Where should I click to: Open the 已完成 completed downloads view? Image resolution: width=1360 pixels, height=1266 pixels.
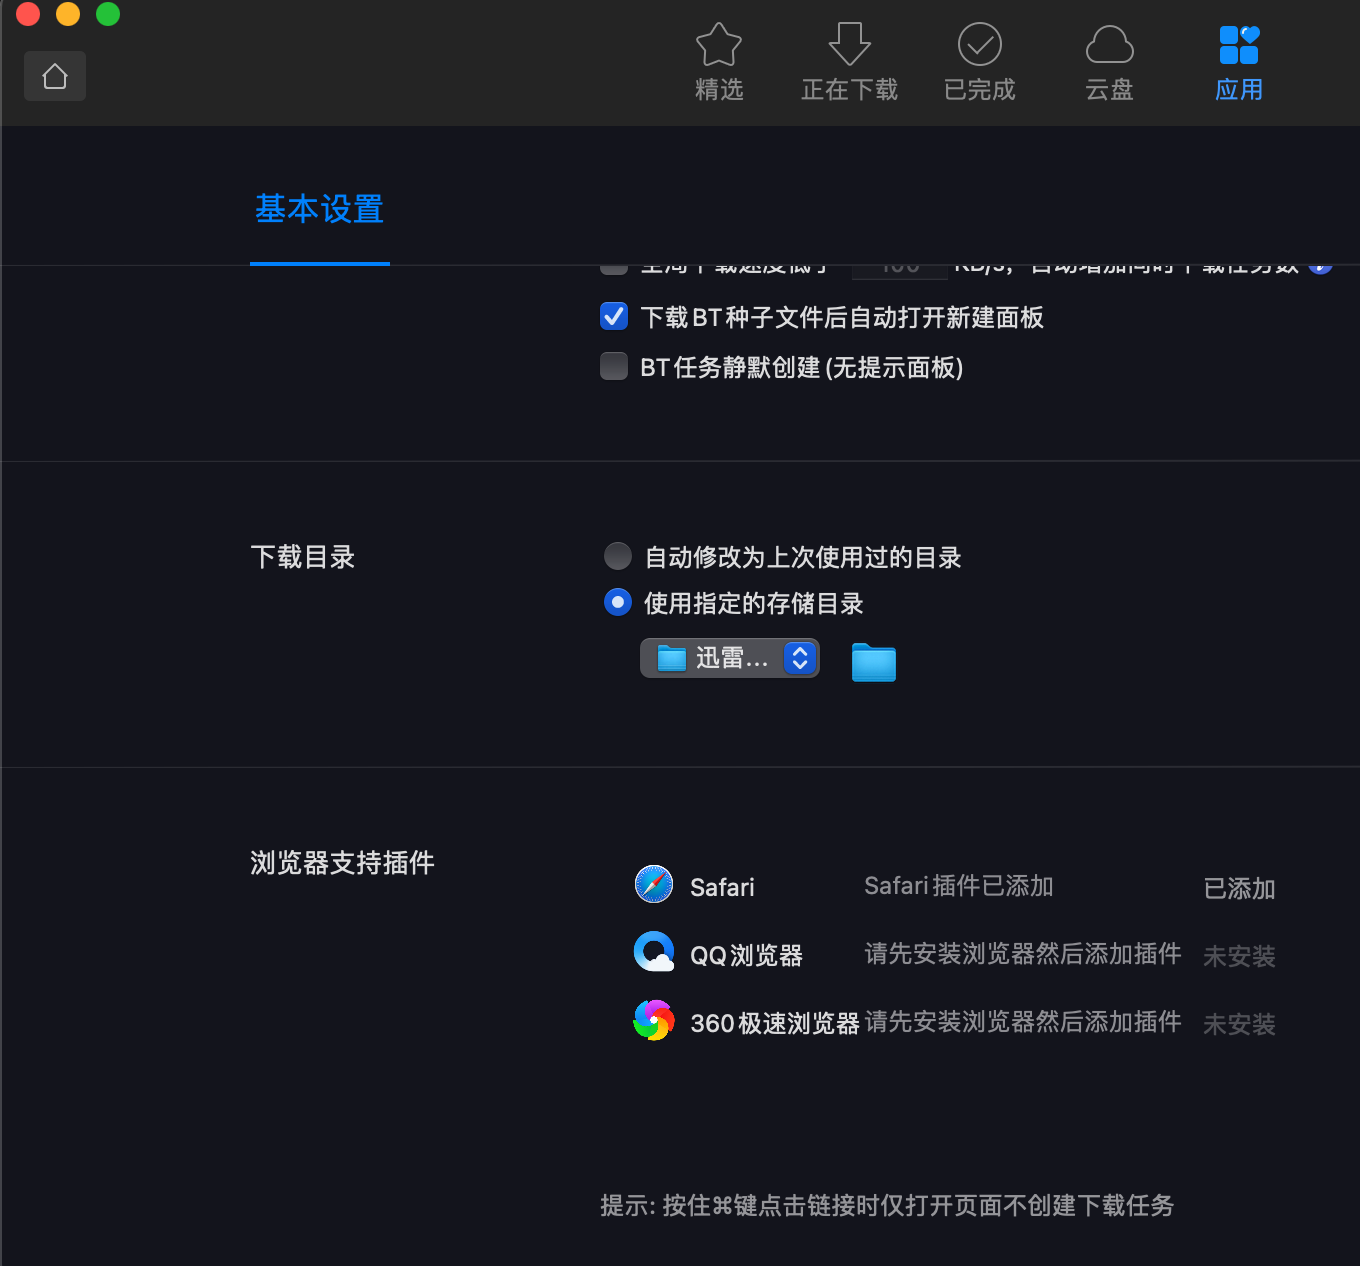click(979, 60)
